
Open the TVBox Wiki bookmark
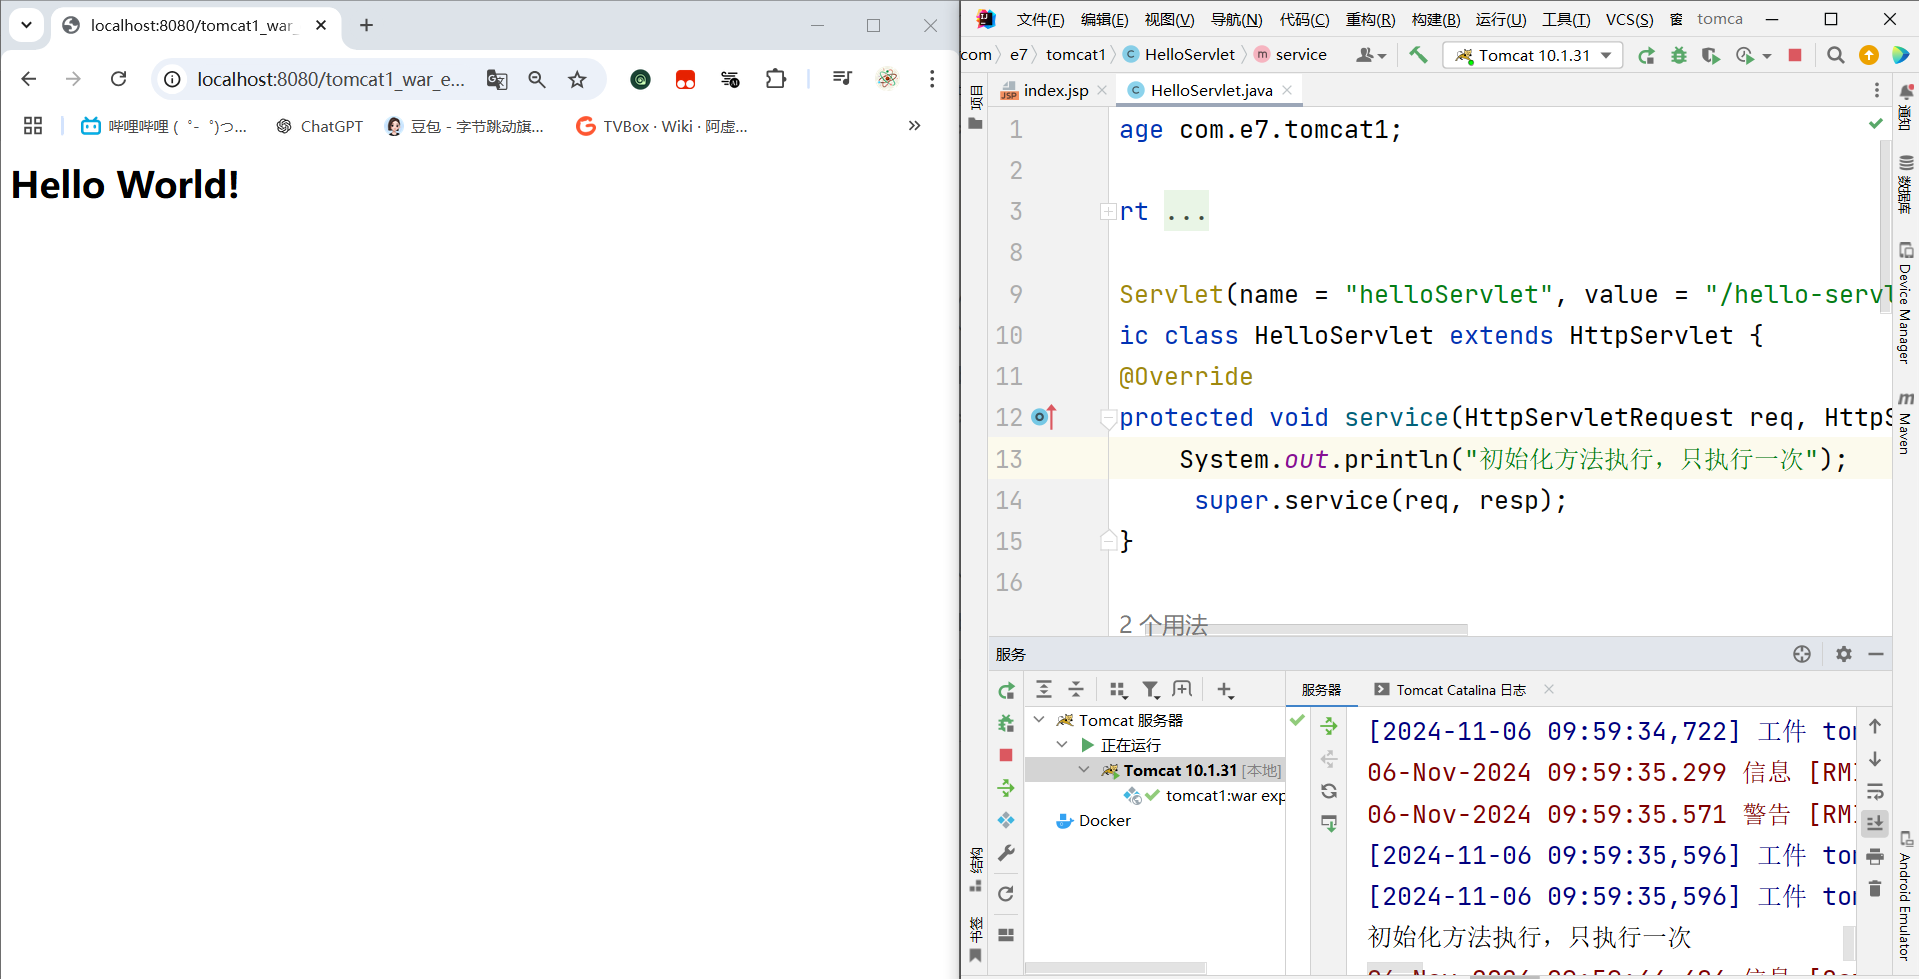[661, 126]
